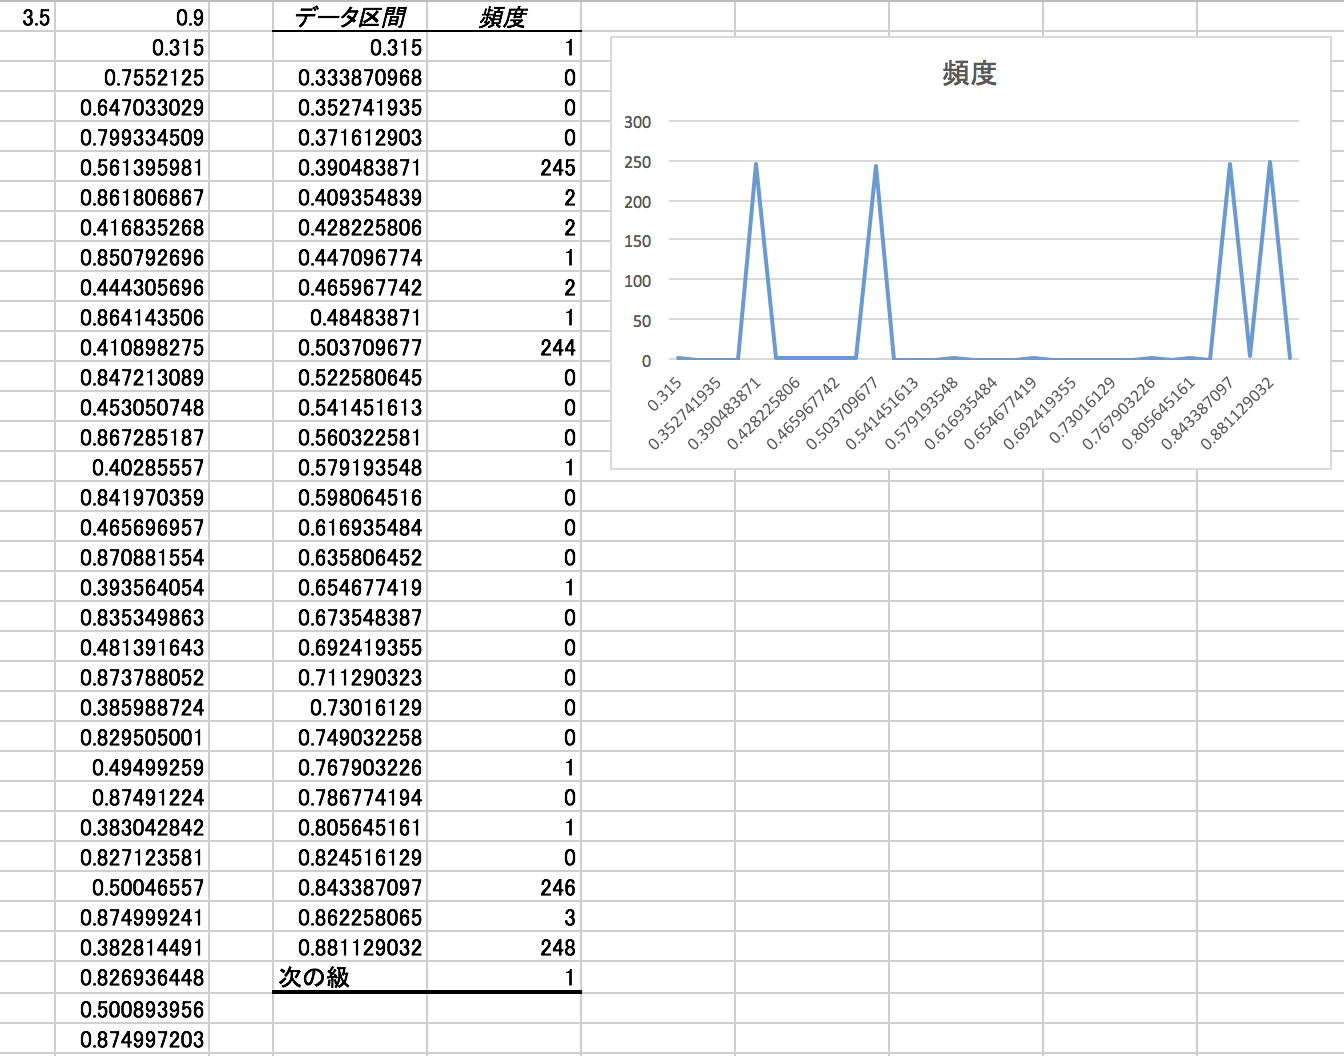Select the bin cell 0.503709677 in the table
This screenshot has height=1056, width=1344.
point(350,347)
